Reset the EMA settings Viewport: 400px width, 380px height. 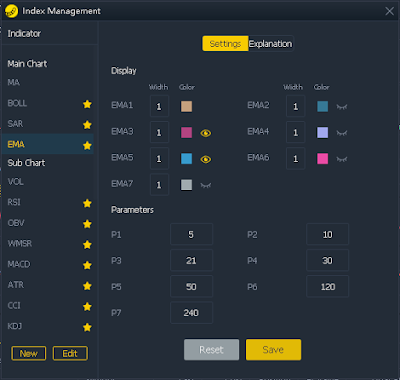[211, 350]
